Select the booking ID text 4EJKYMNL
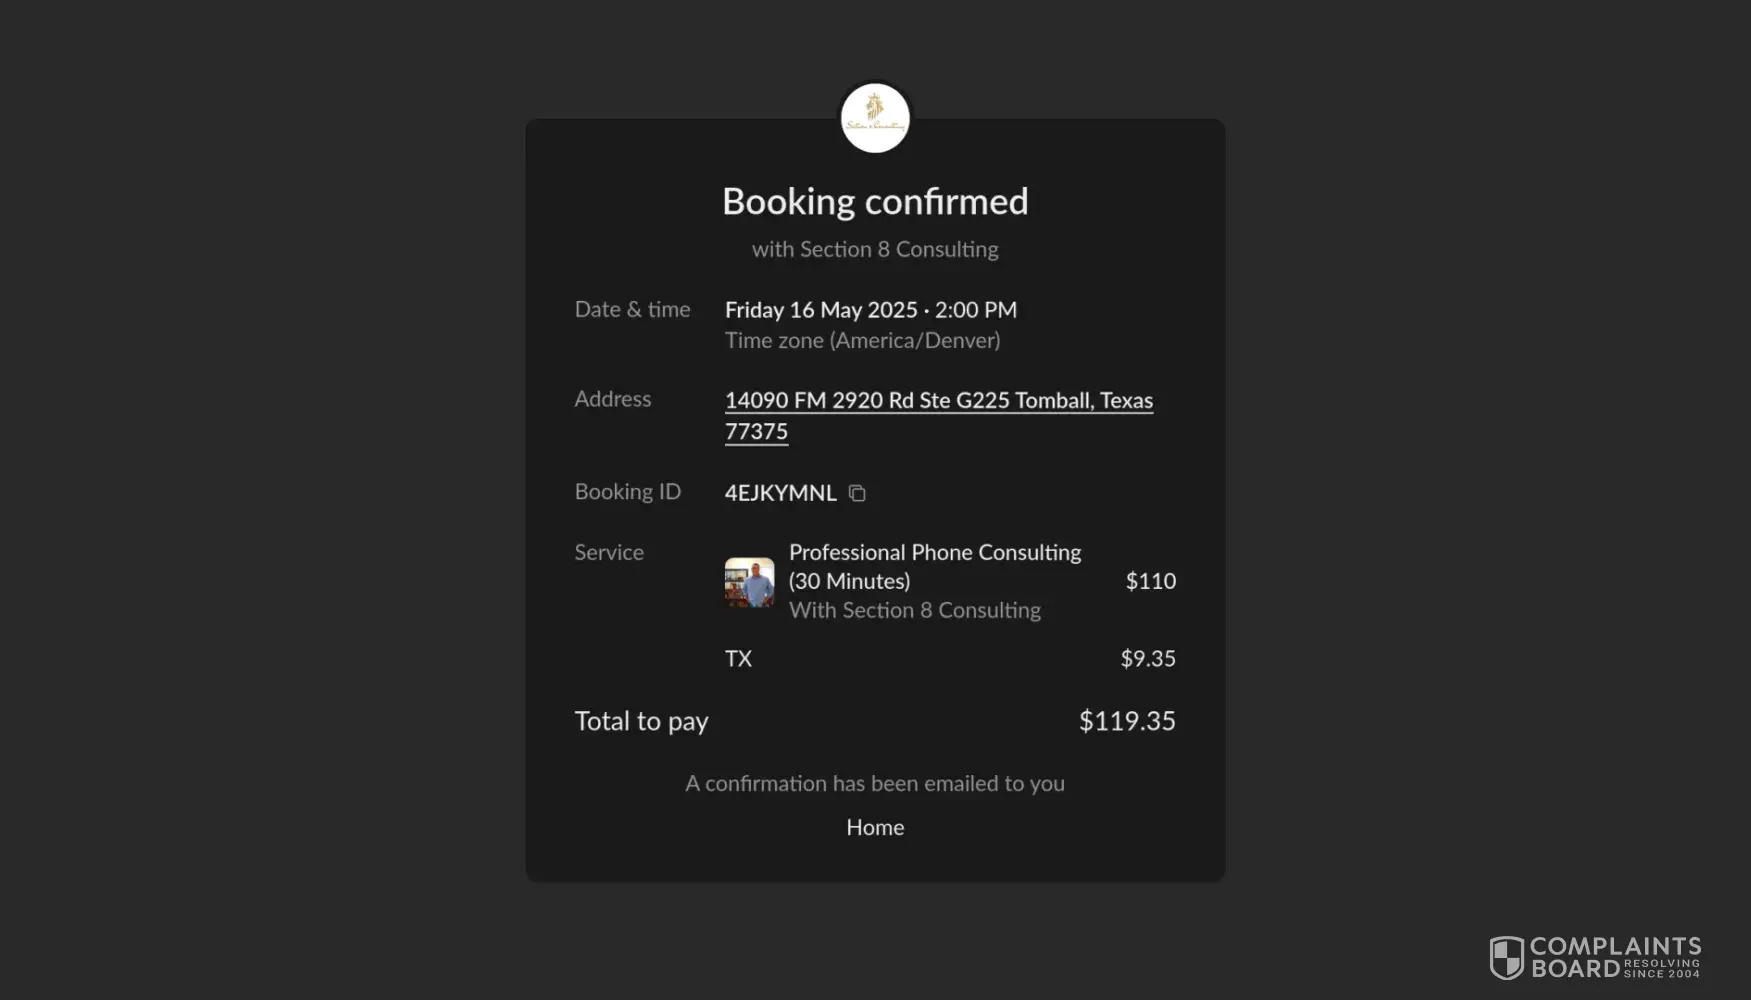This screenshot has width=1751, height=1000. 780,493
